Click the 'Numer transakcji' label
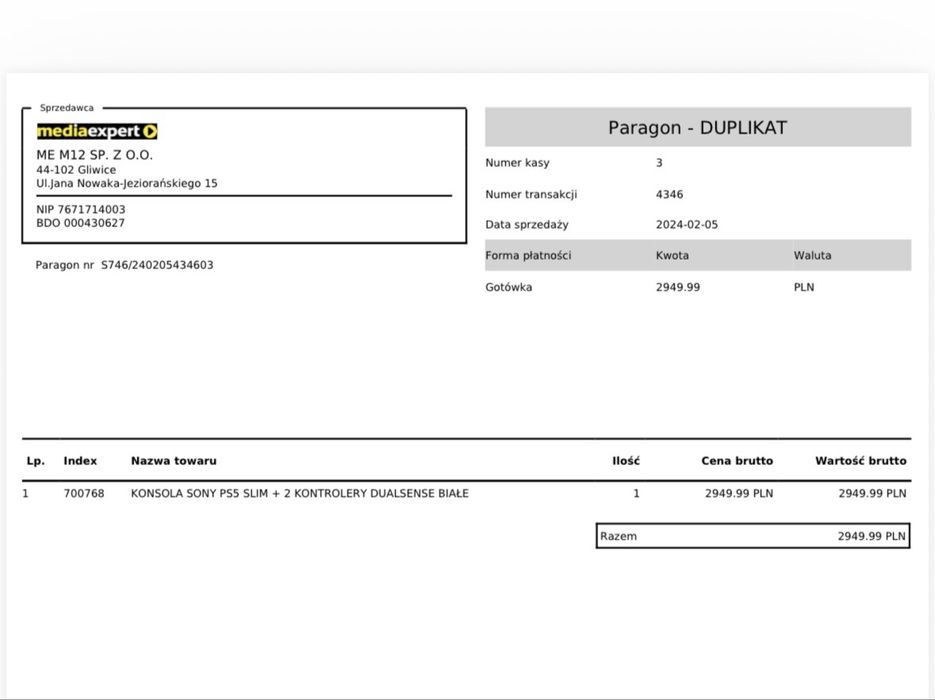 [531, 194]
